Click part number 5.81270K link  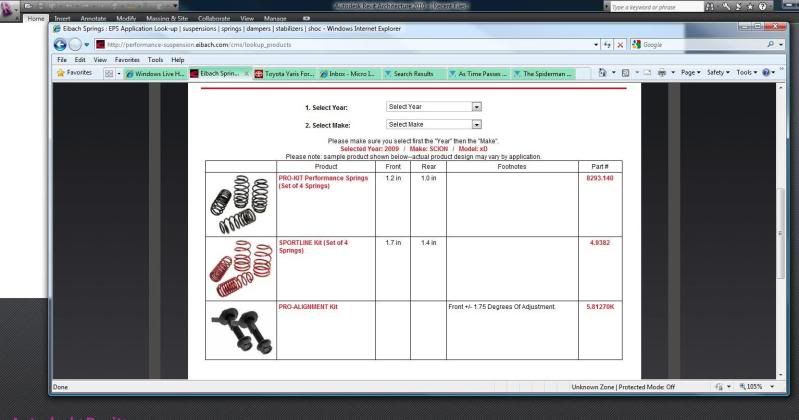(600, 306)
